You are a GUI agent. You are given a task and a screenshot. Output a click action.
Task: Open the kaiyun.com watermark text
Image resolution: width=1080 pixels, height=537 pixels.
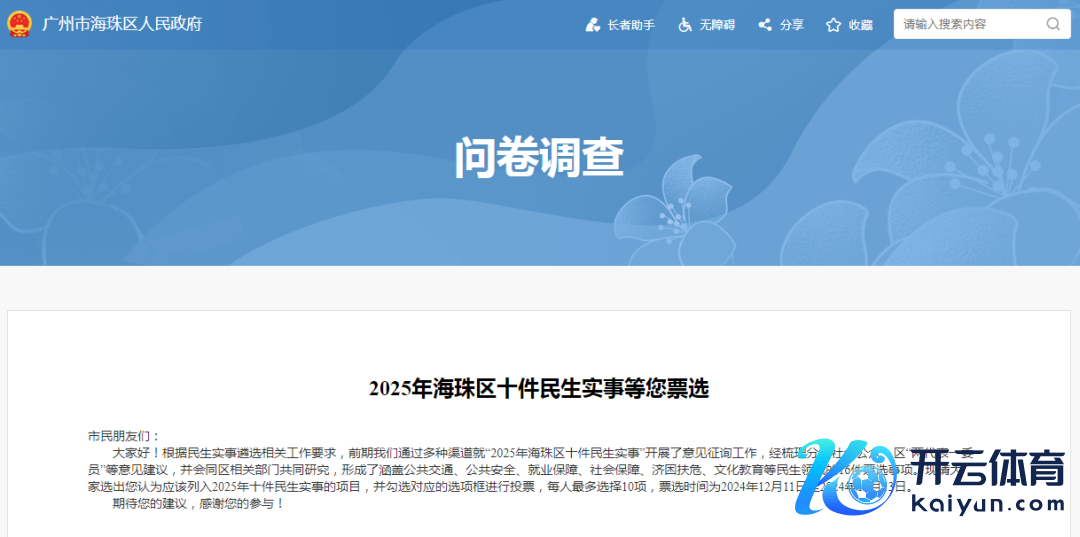coord(988,505)
